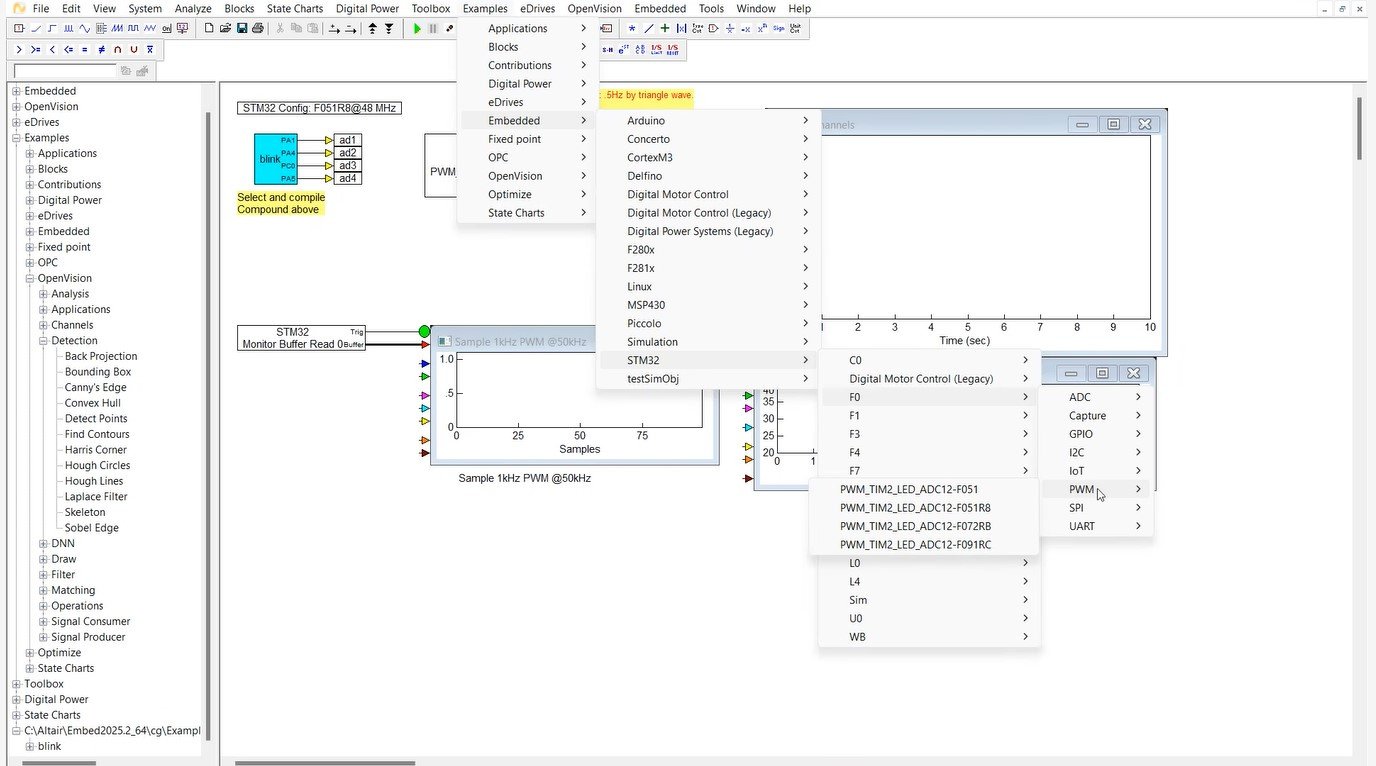
Task: Expand the Toolbox tree node
Action: pos(16,684)
